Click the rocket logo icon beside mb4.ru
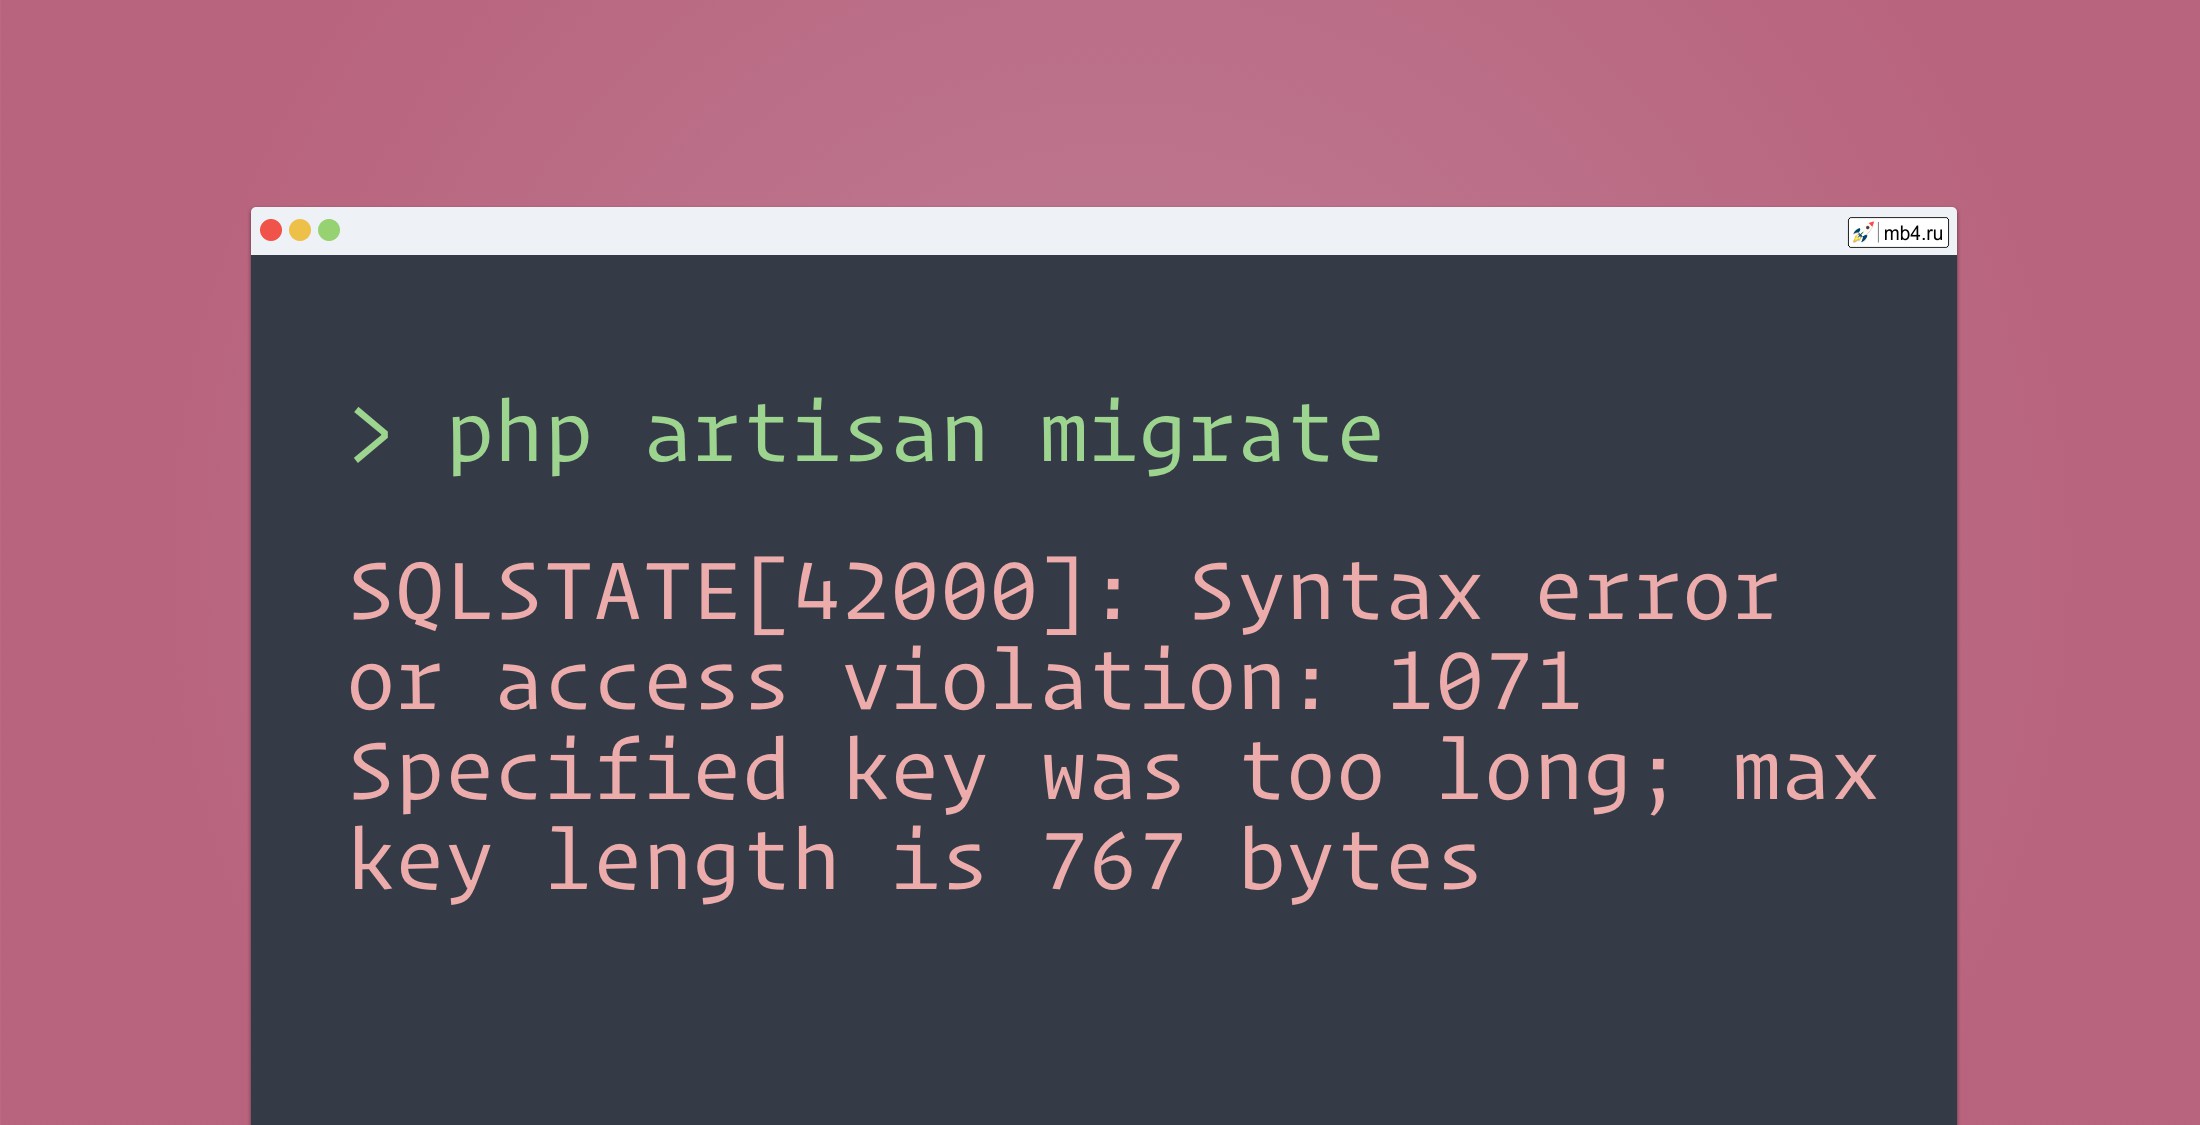Screen dimensions: 2200x1125 (x=1862, y=233)
